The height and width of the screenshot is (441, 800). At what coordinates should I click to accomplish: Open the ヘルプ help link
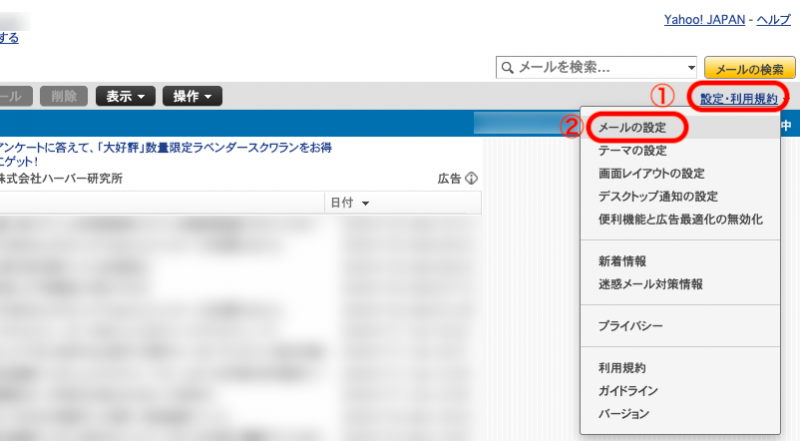click(773, 20)
